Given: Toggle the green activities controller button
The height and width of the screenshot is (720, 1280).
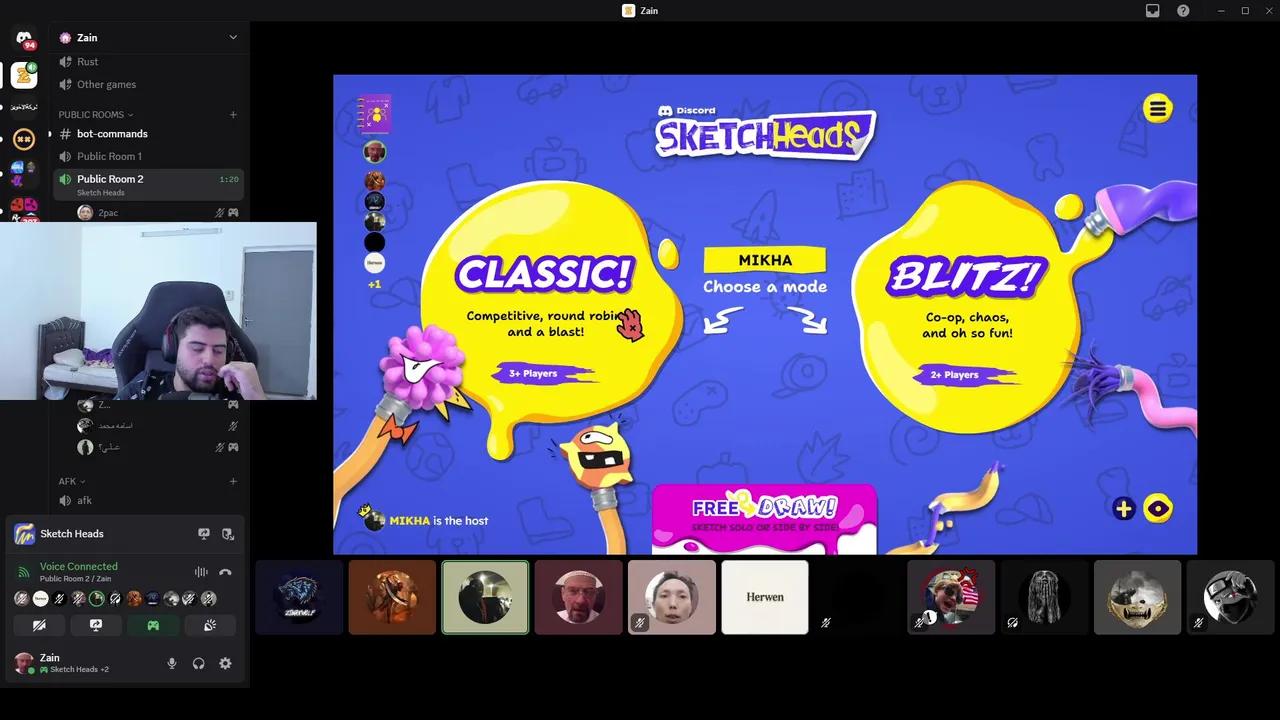Looking at the screenshot, I should [153, 625].
